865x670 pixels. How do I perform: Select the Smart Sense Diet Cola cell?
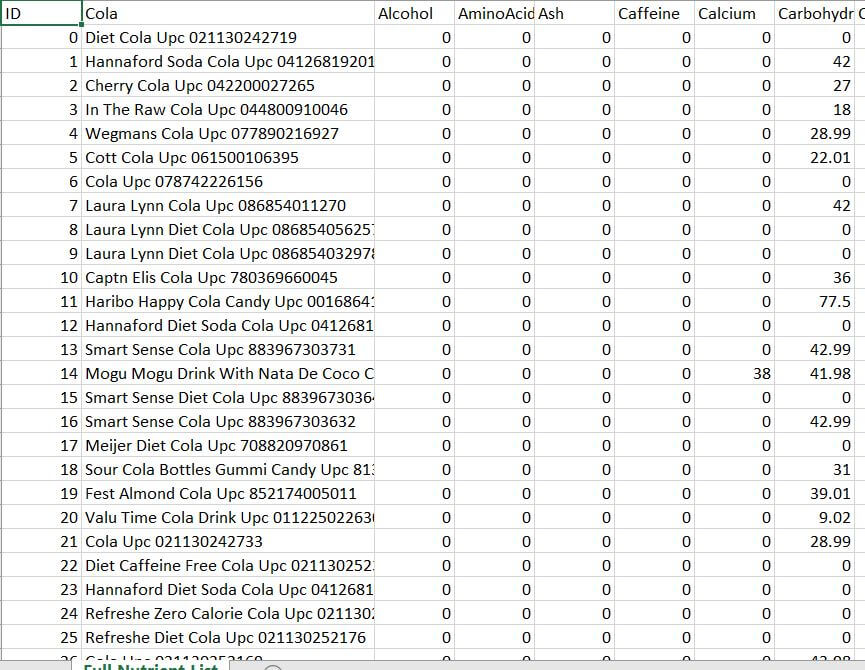(x=228, y=397)
